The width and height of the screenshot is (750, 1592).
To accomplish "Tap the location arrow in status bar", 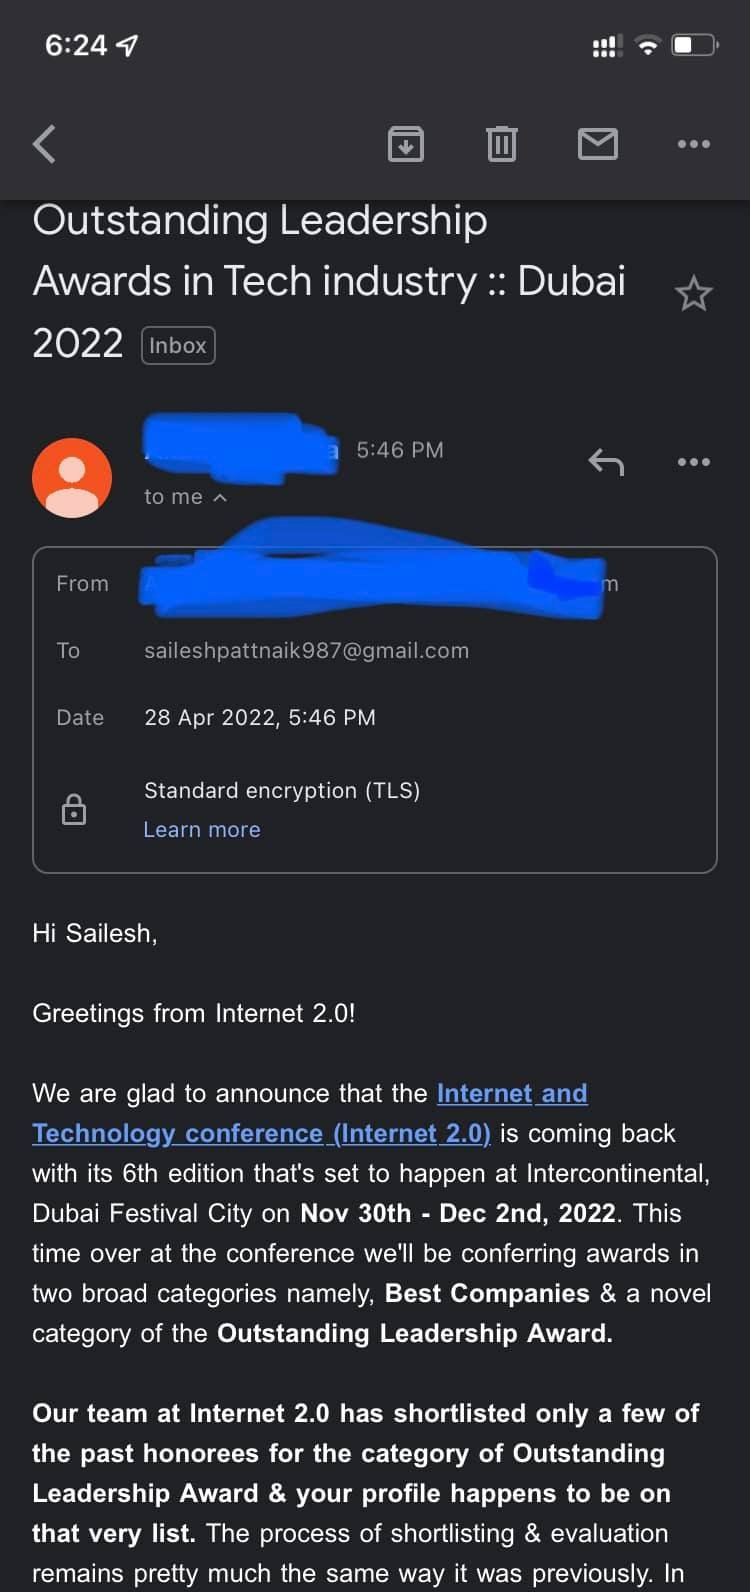I will (128, 45).
